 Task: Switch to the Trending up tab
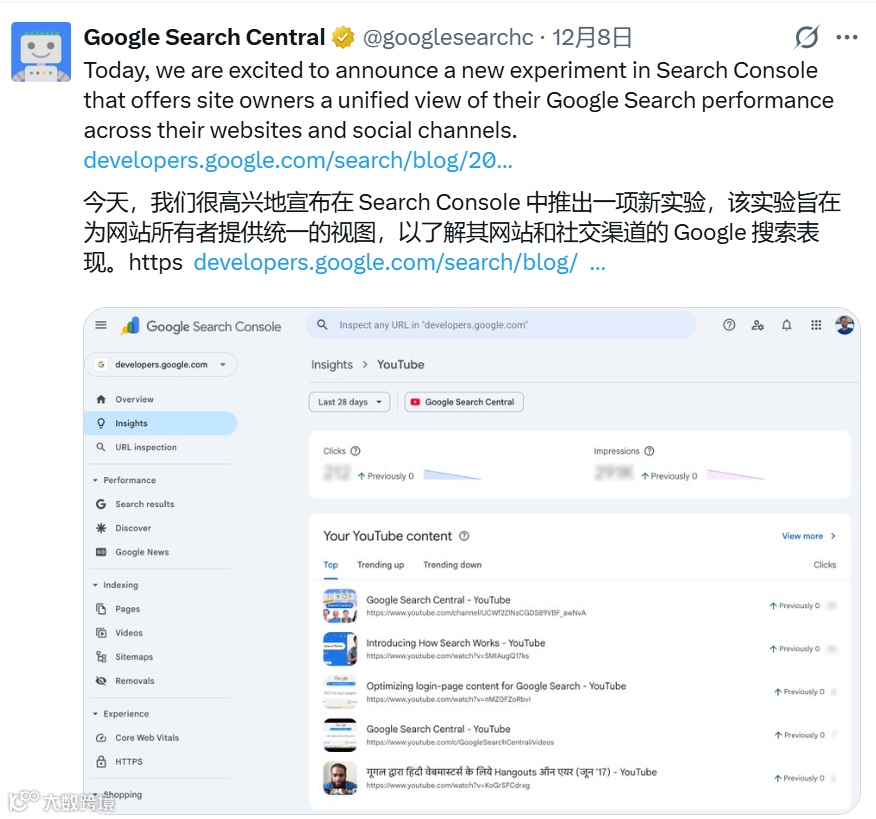click(x=380, y=565)
